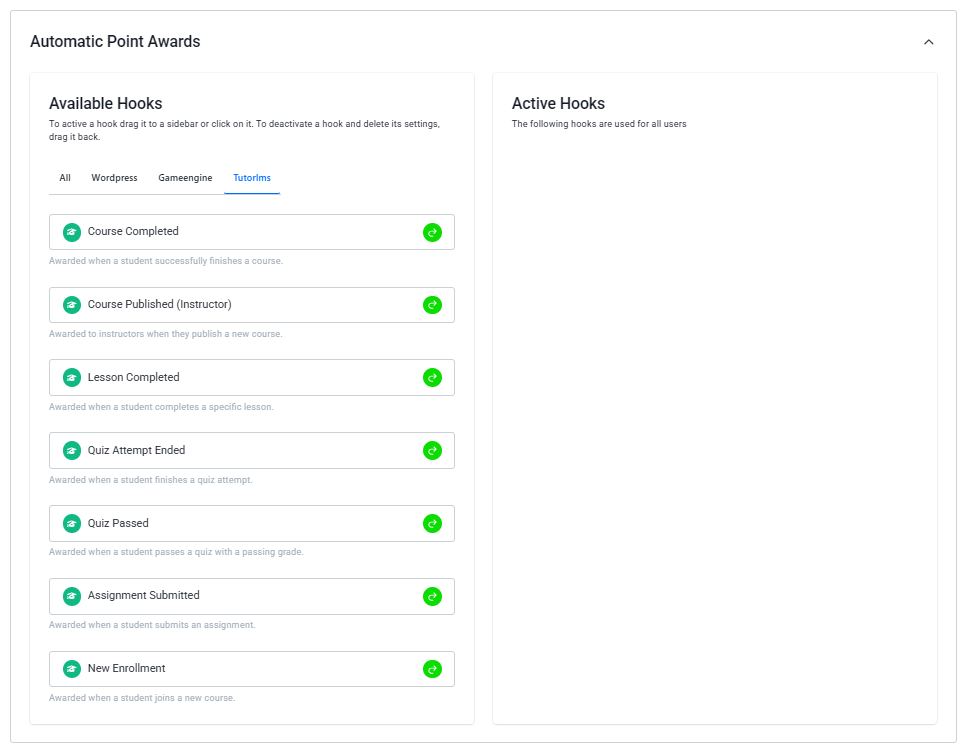Activate Quiz Passed hook with its green arrow
967x753 pixels.
click(x=432, y=524)
